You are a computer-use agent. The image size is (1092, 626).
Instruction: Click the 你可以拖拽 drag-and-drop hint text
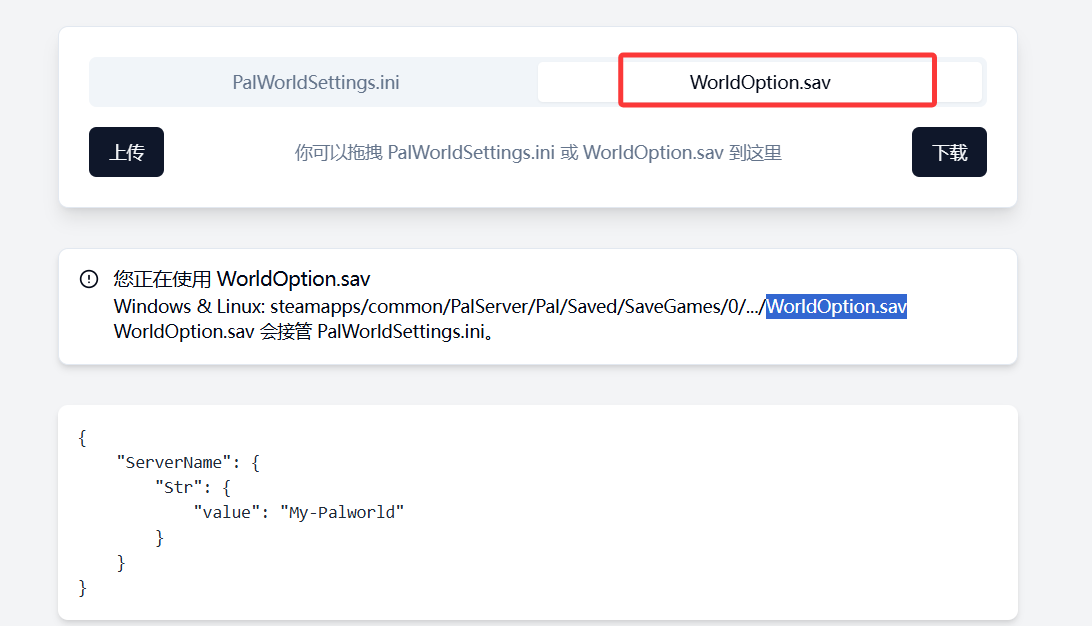tap(338, 153)
